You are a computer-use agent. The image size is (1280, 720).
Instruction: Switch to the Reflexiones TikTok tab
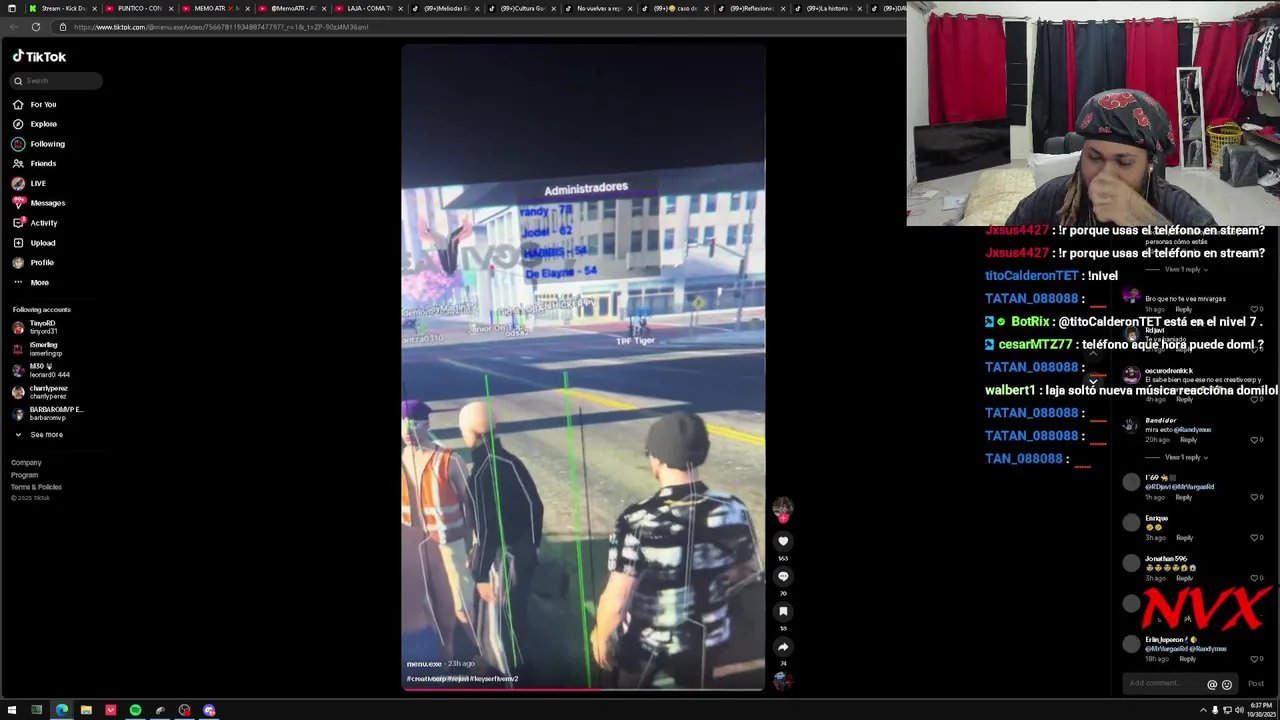point(752,8)
